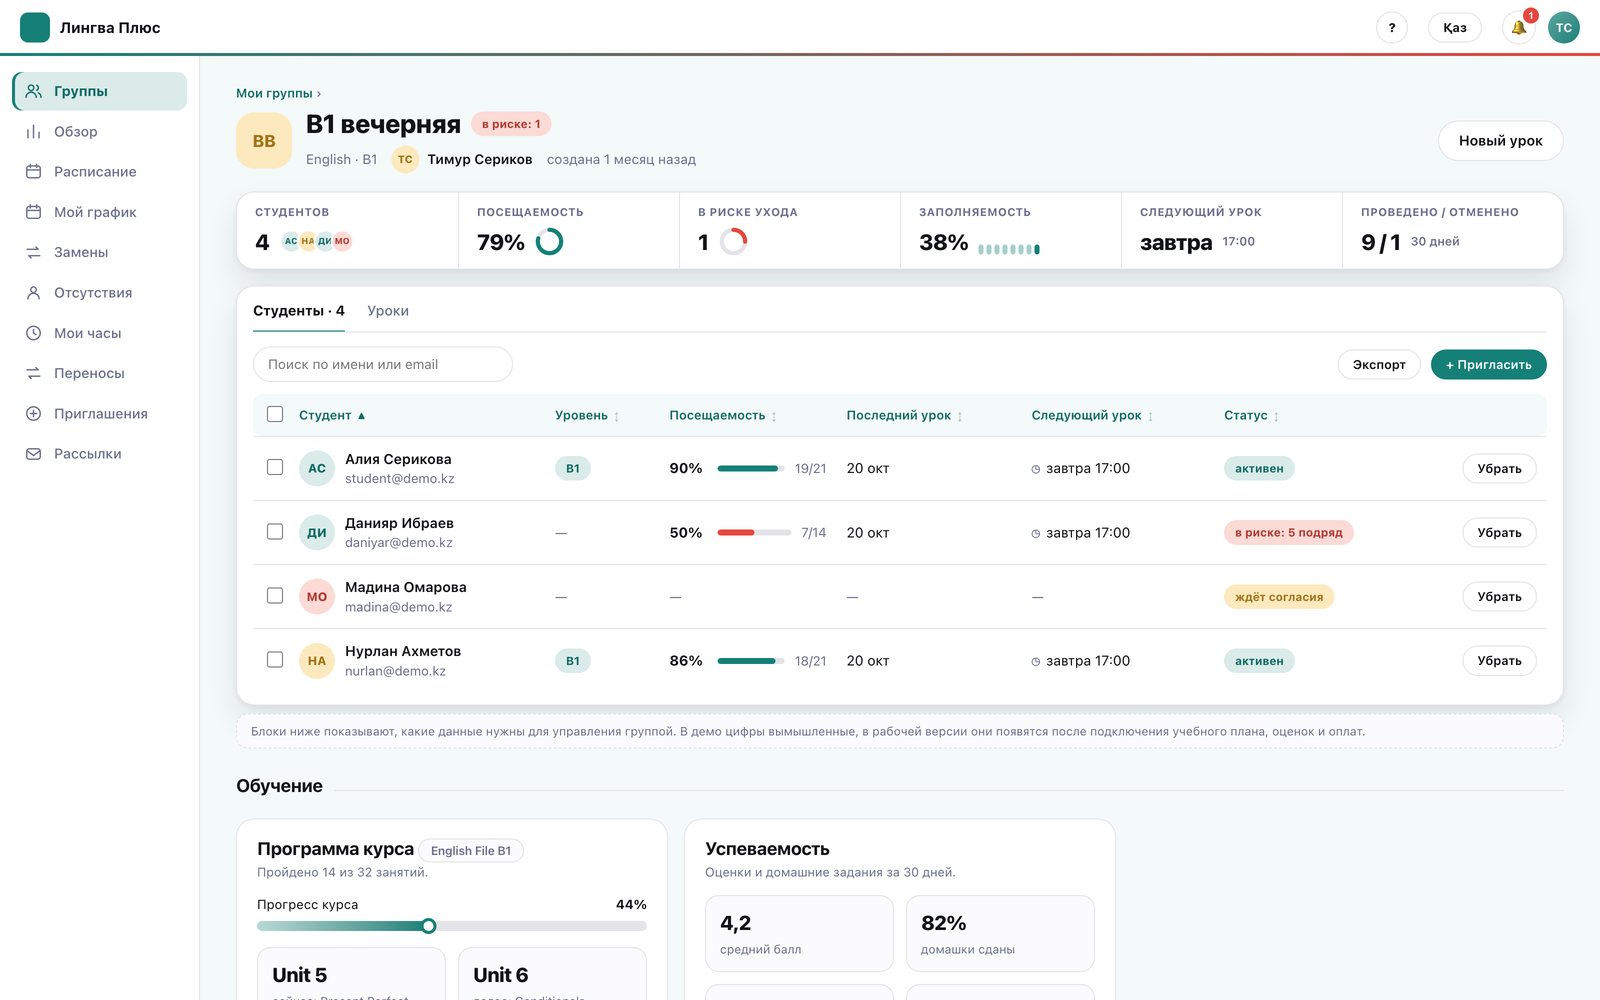Viewport: 1600px width, 1000px height.
Task: Click the Замены swap arrows icon
Action: 33,252
